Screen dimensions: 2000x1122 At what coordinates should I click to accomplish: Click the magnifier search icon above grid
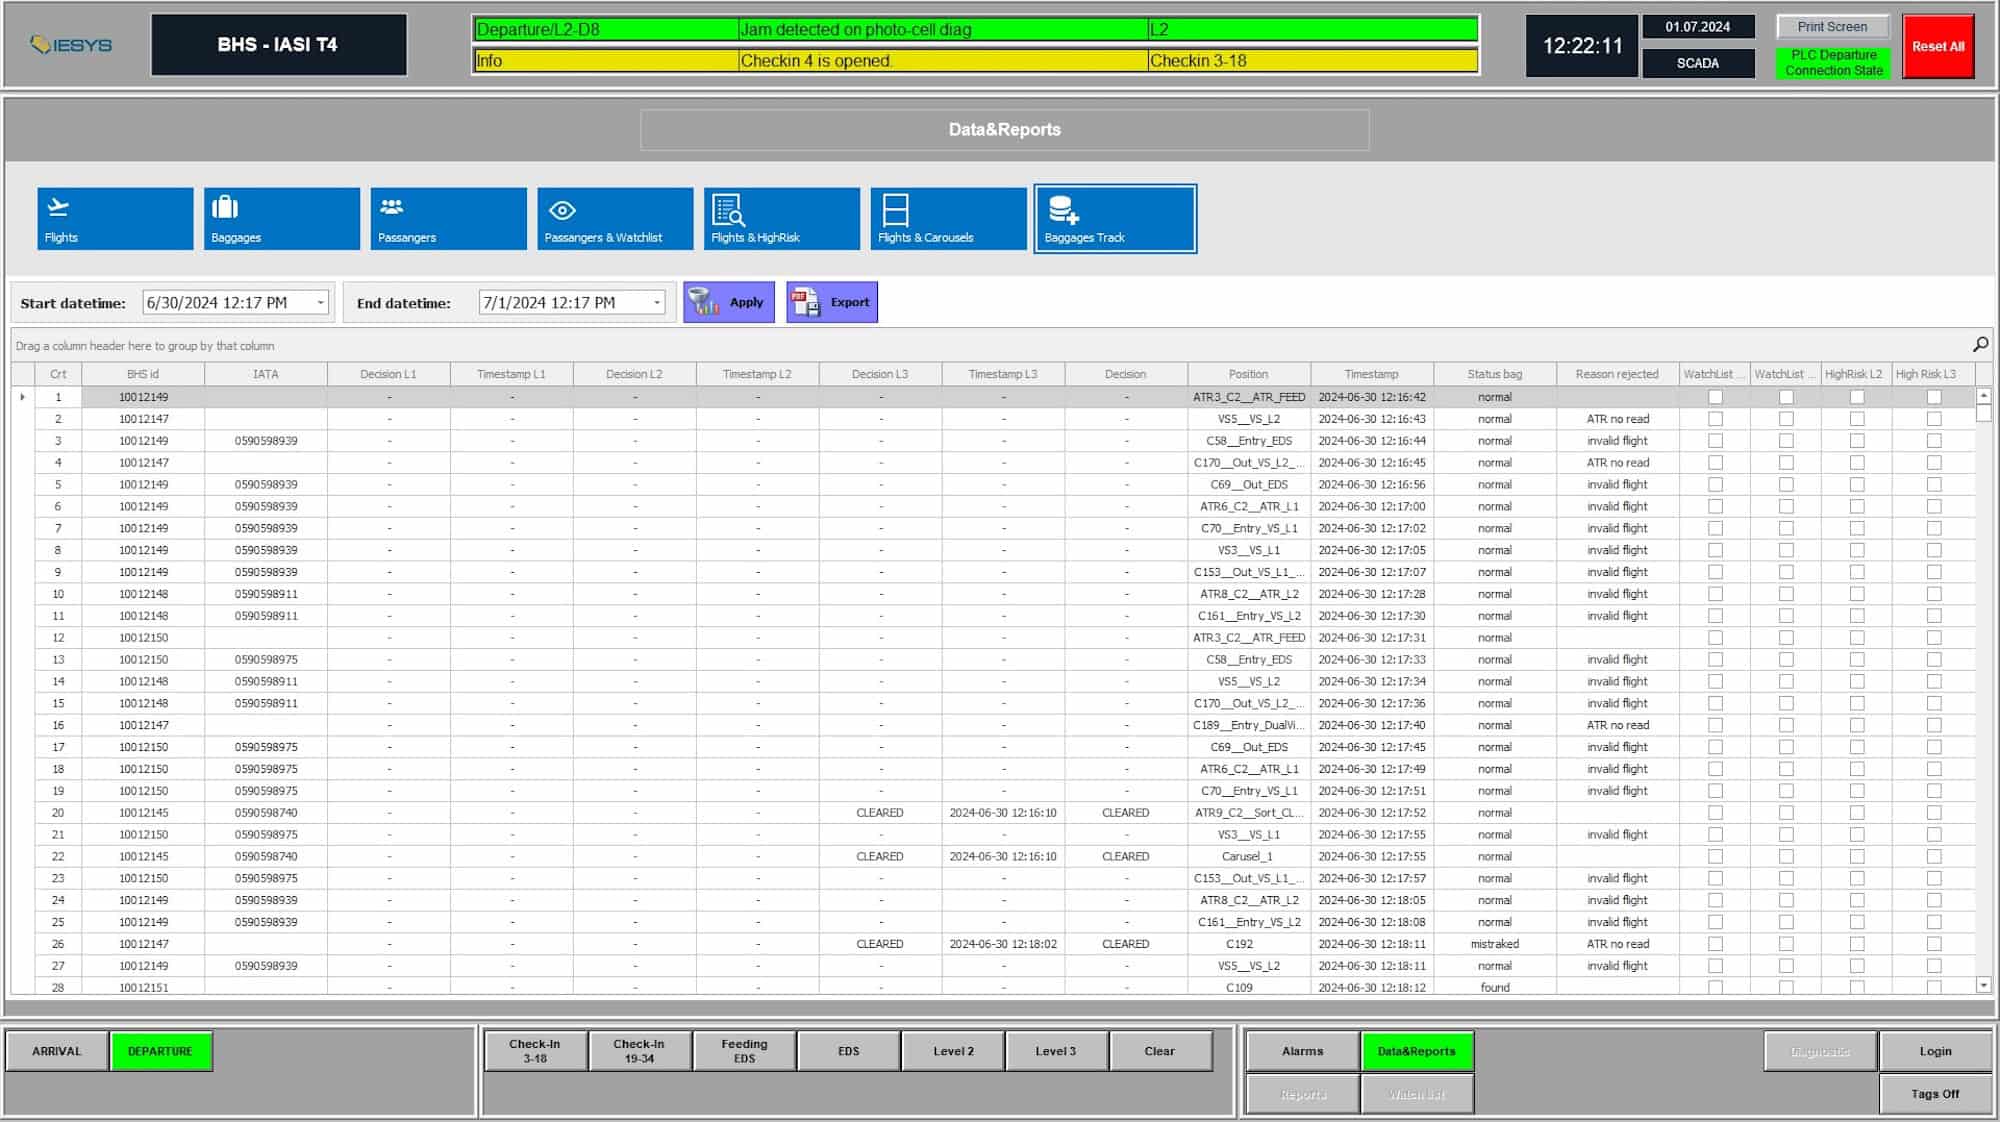[x=1980, y=344]
